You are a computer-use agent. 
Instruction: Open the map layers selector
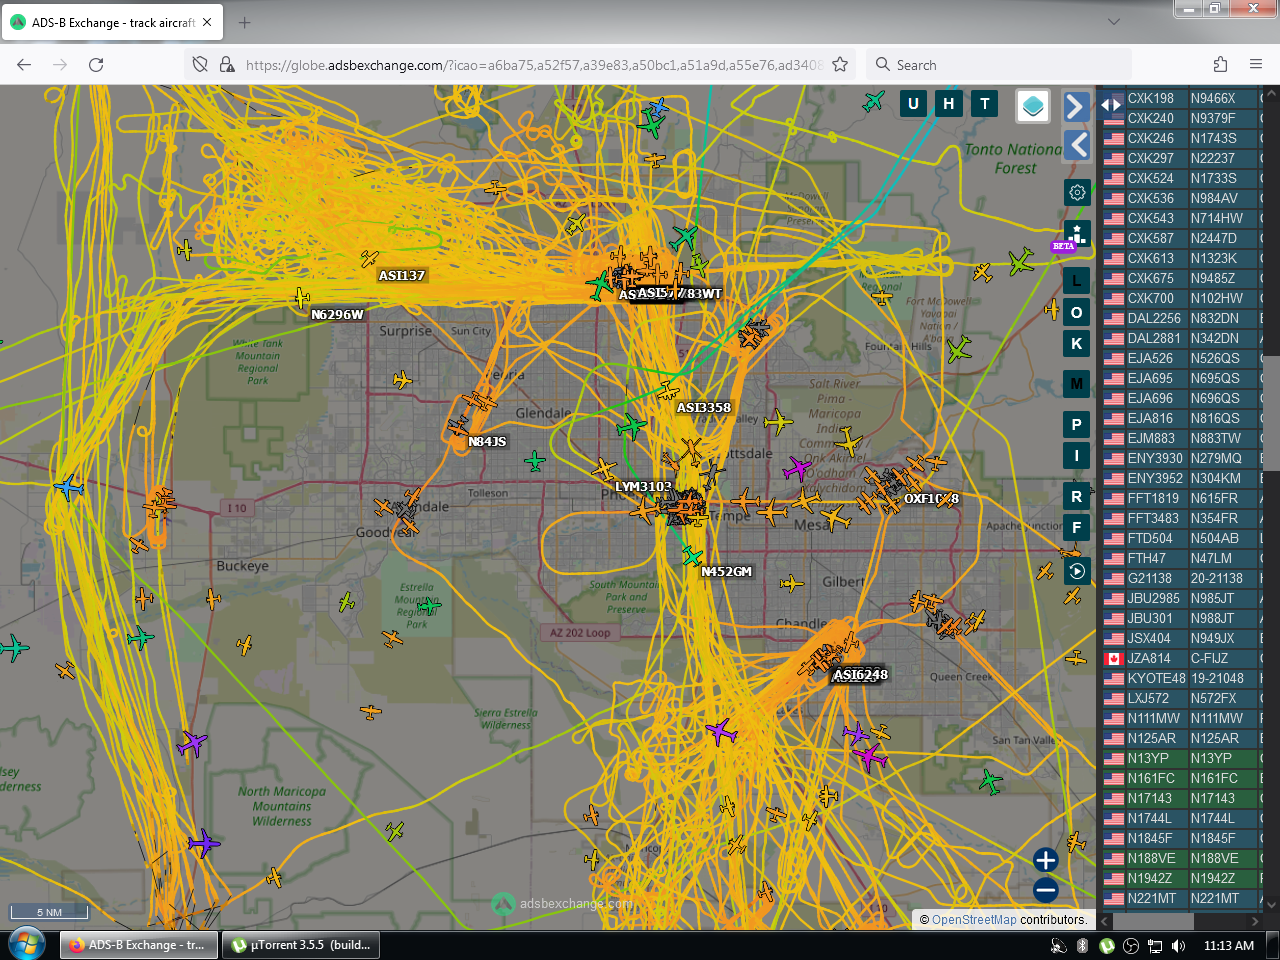(x=1033, y=105)
